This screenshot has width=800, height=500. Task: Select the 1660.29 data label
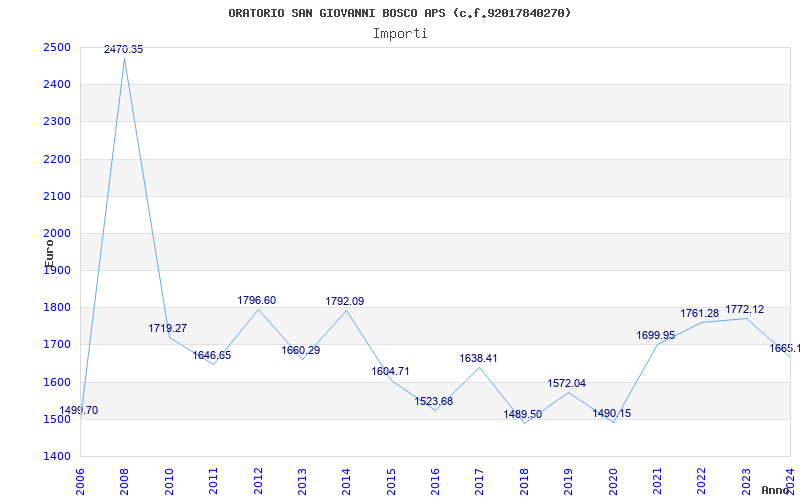click(301, 350)
